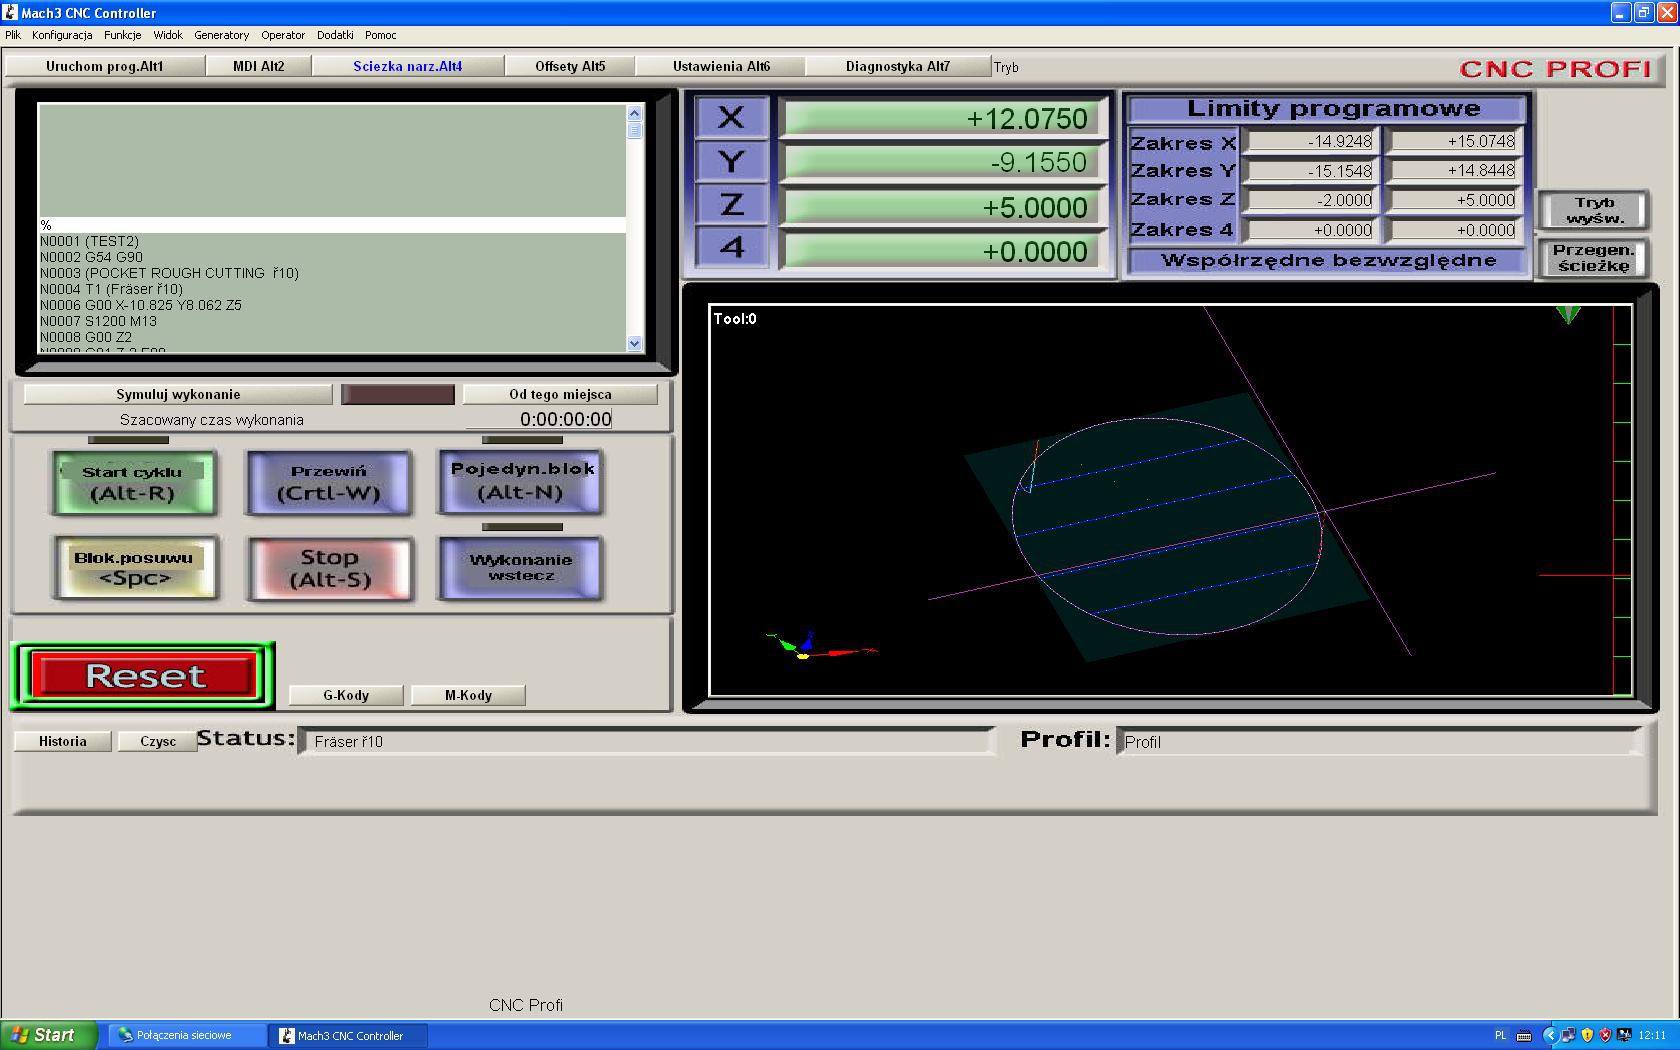This screenshot has height=1050, width=1680.
Task: Zero the 4th axis button
Action: tap(731, 247)
